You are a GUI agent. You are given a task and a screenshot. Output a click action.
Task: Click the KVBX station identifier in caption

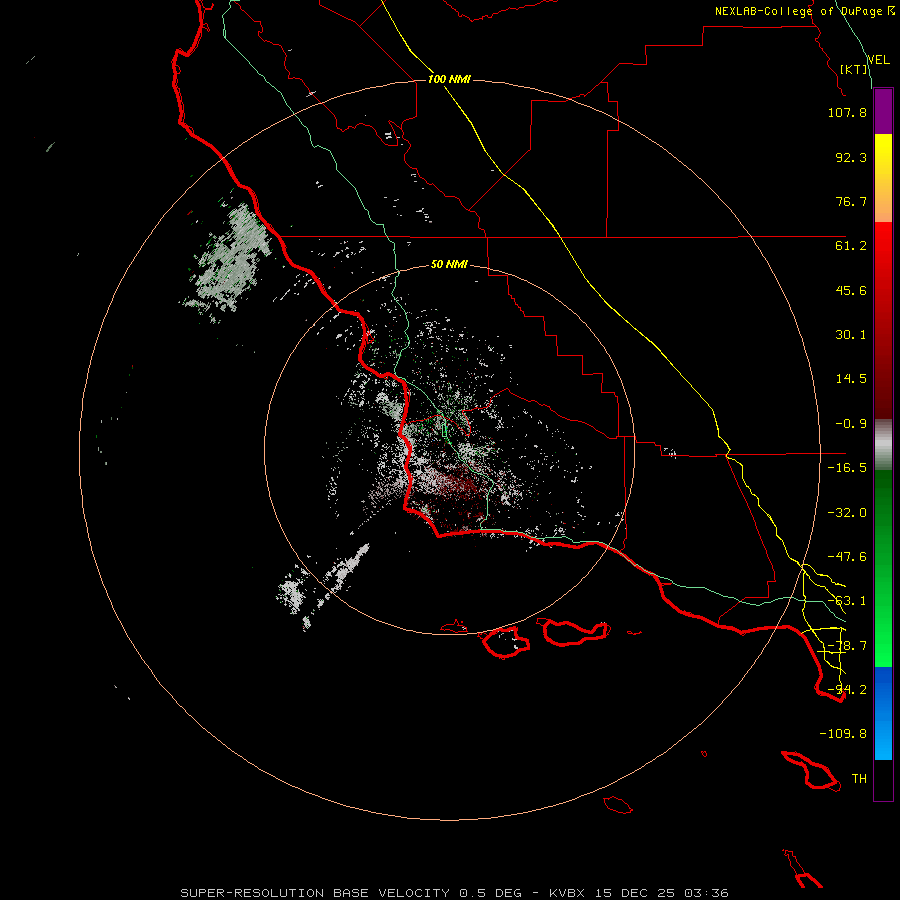(x=568, y=893)
